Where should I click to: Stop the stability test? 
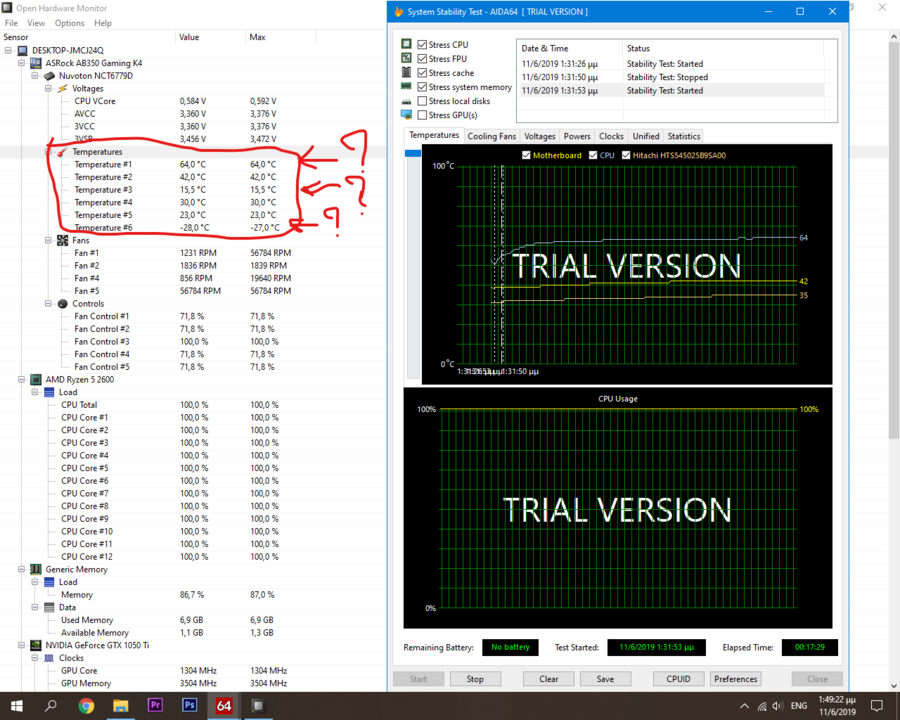[475, 679]
